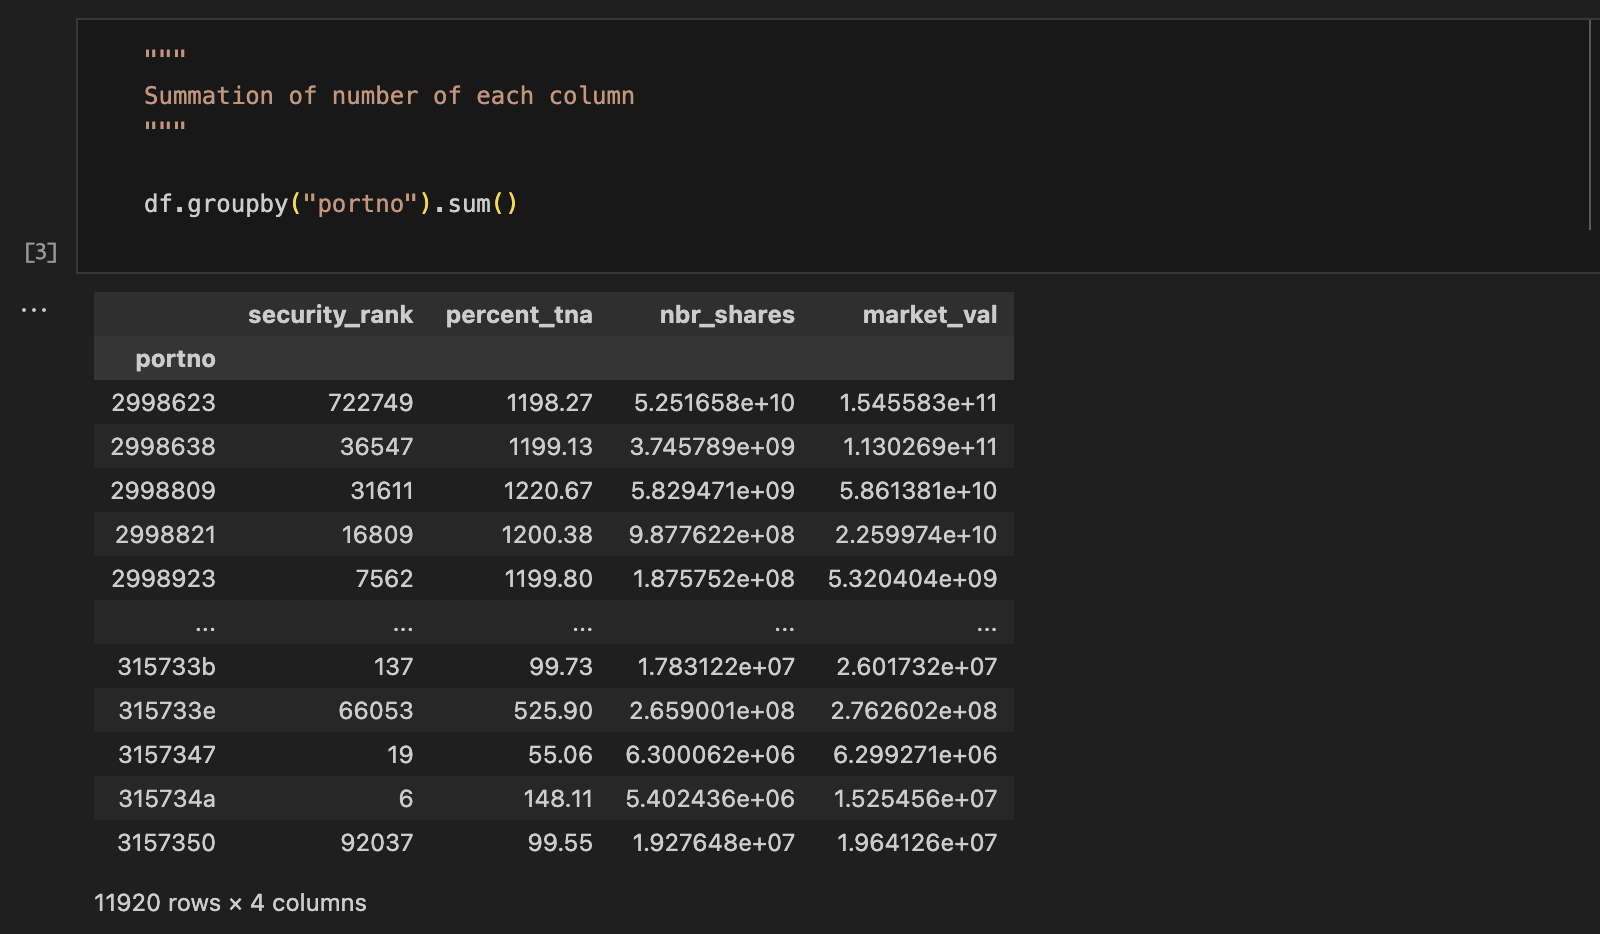The image size is (1600, 934).
Task: Click the portno index header
Action: tap(176, 359)
